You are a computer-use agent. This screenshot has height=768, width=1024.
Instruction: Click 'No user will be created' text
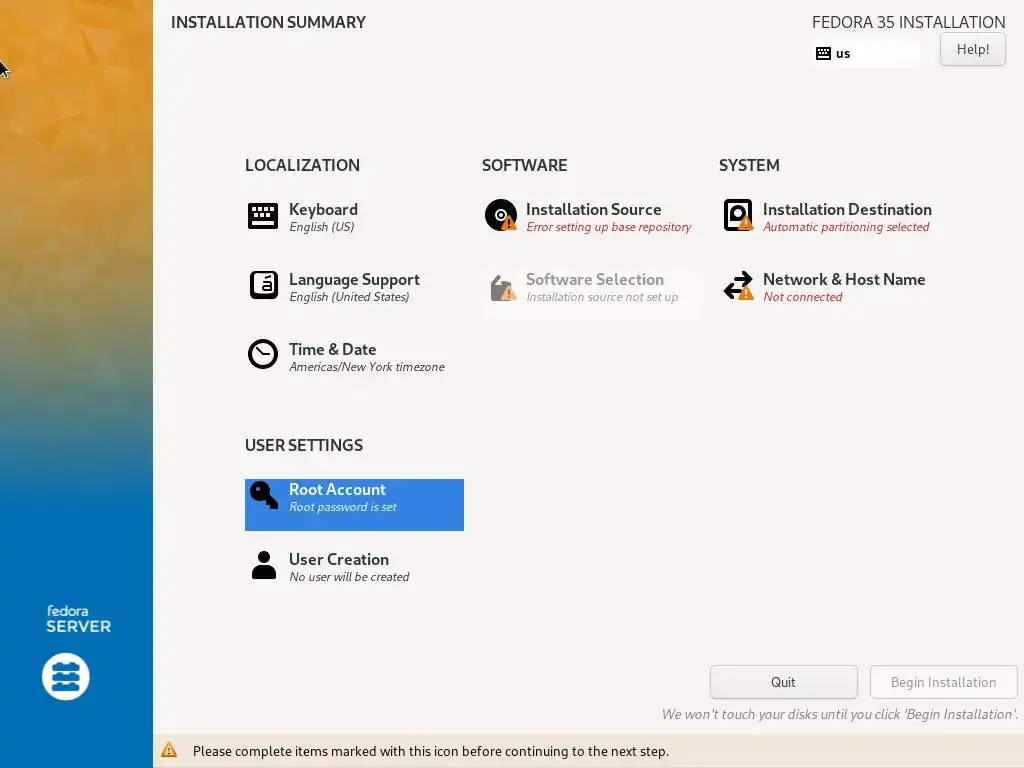[349, 577]
